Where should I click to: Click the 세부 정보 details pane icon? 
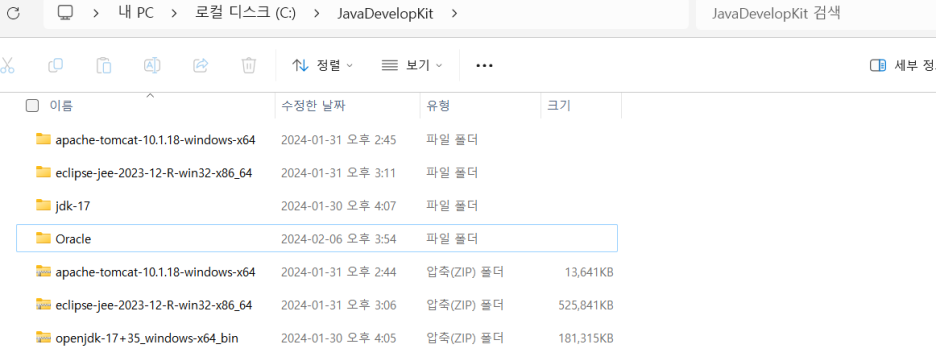878,66
